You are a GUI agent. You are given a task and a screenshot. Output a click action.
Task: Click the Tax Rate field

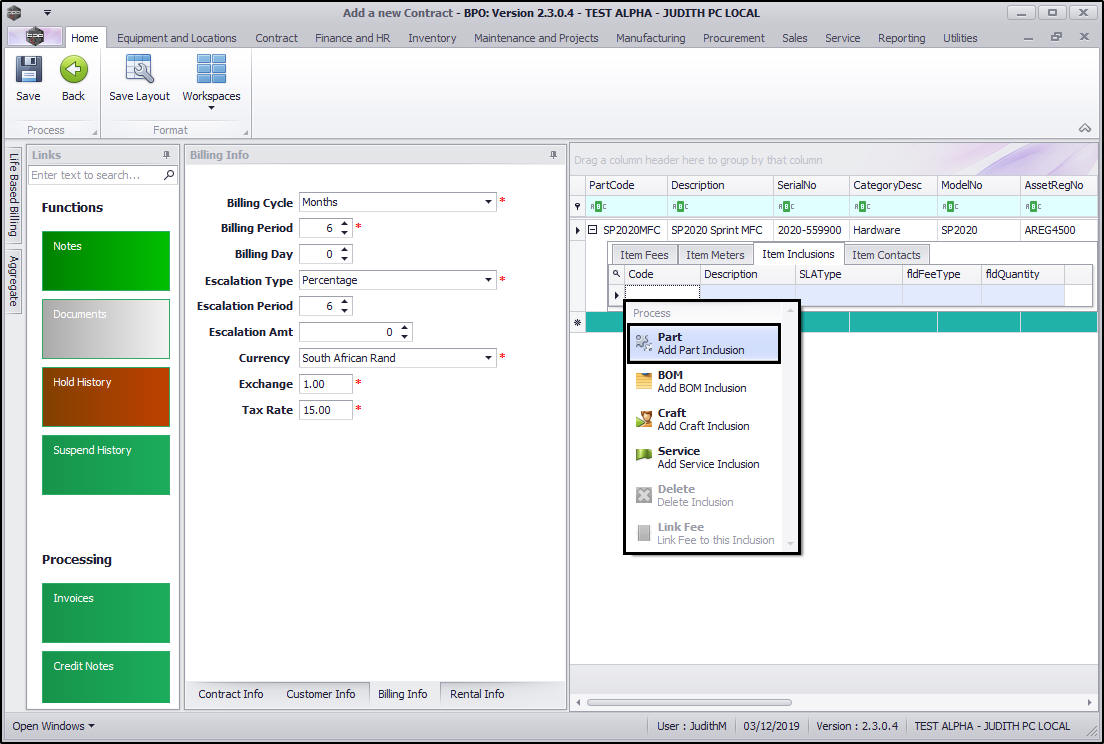[x=325, y=410]
